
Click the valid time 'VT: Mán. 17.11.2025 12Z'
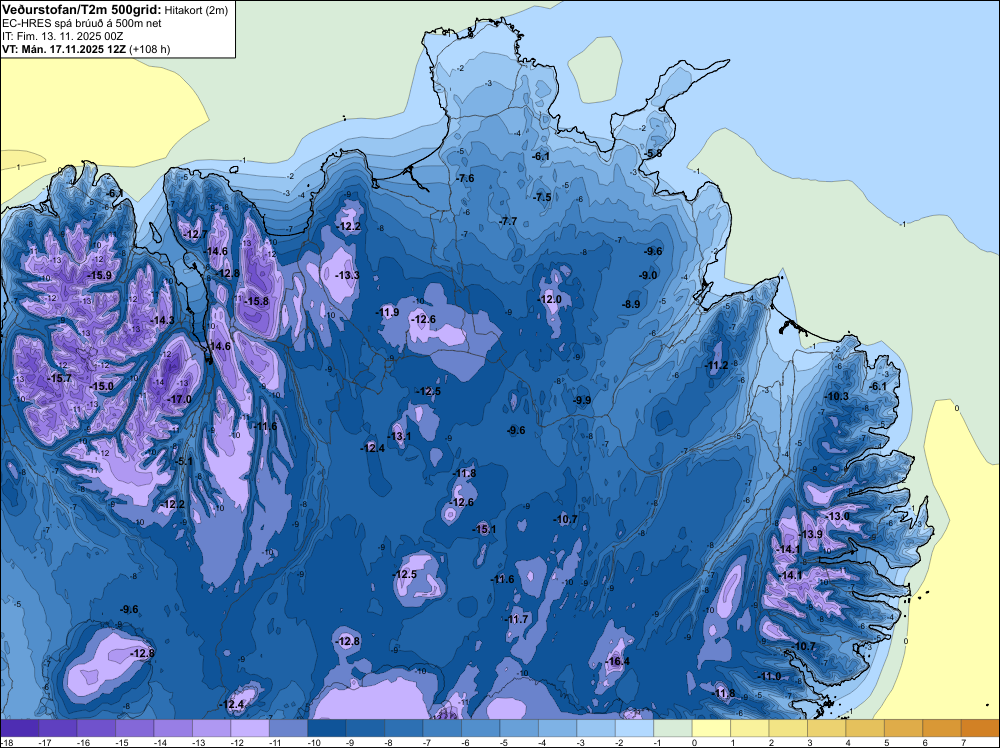coord(64,49)
